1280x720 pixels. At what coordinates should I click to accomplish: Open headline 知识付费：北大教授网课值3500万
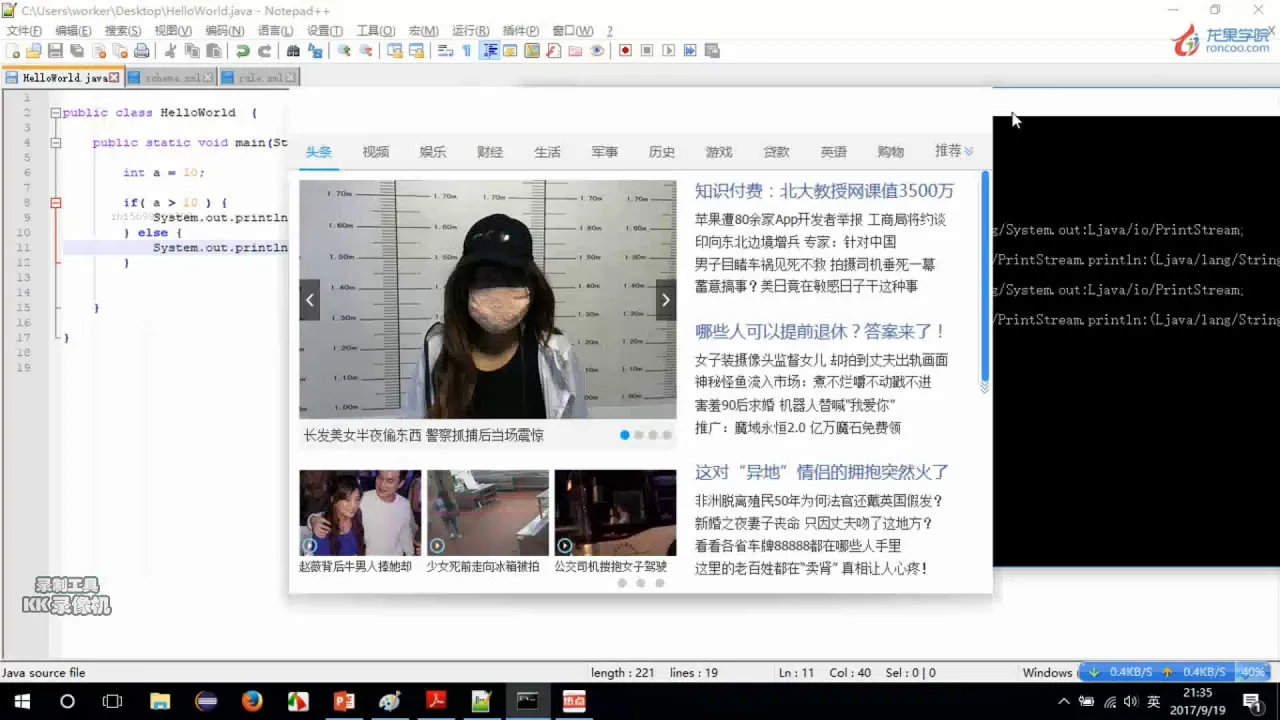click(824, 191)
